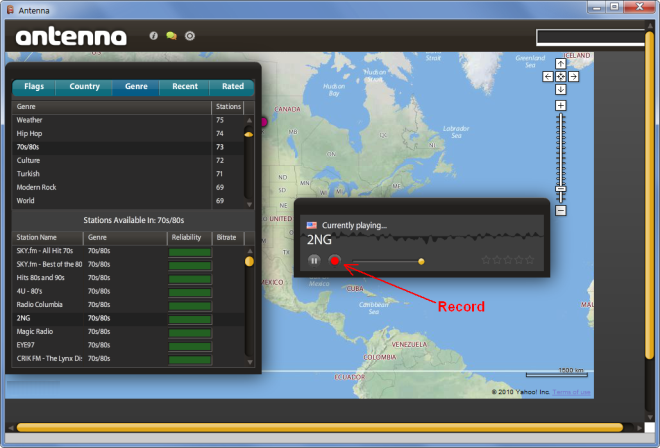The width and height of the screenshot is (660, 448).
Task: Click the Antenna logo
Action: point(71,37)
